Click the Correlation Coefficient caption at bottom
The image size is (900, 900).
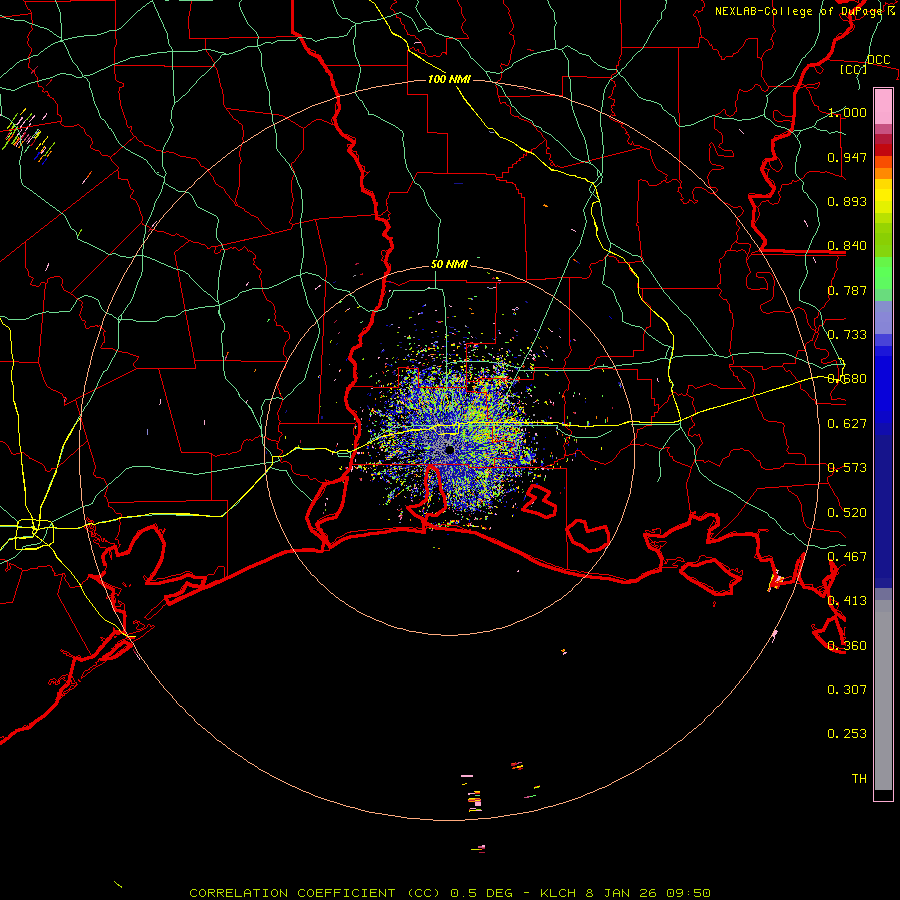450,893
